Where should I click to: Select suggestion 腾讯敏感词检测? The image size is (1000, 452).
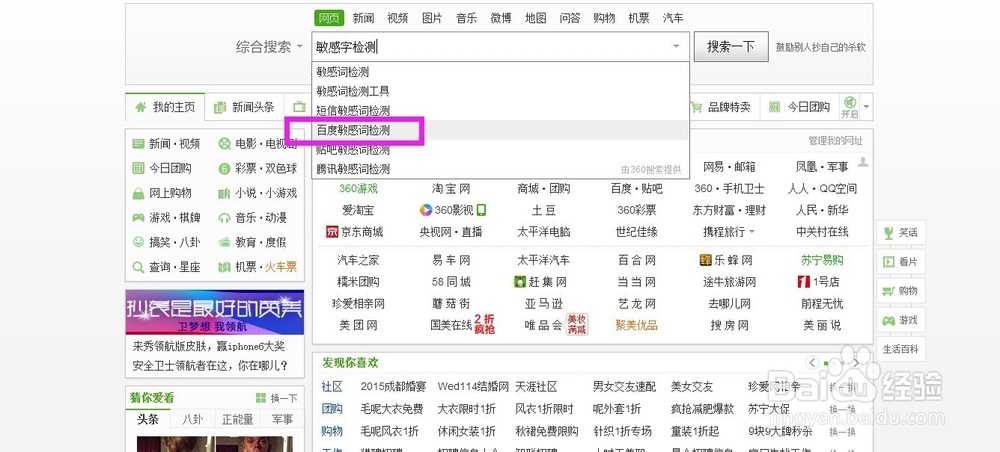501,169
